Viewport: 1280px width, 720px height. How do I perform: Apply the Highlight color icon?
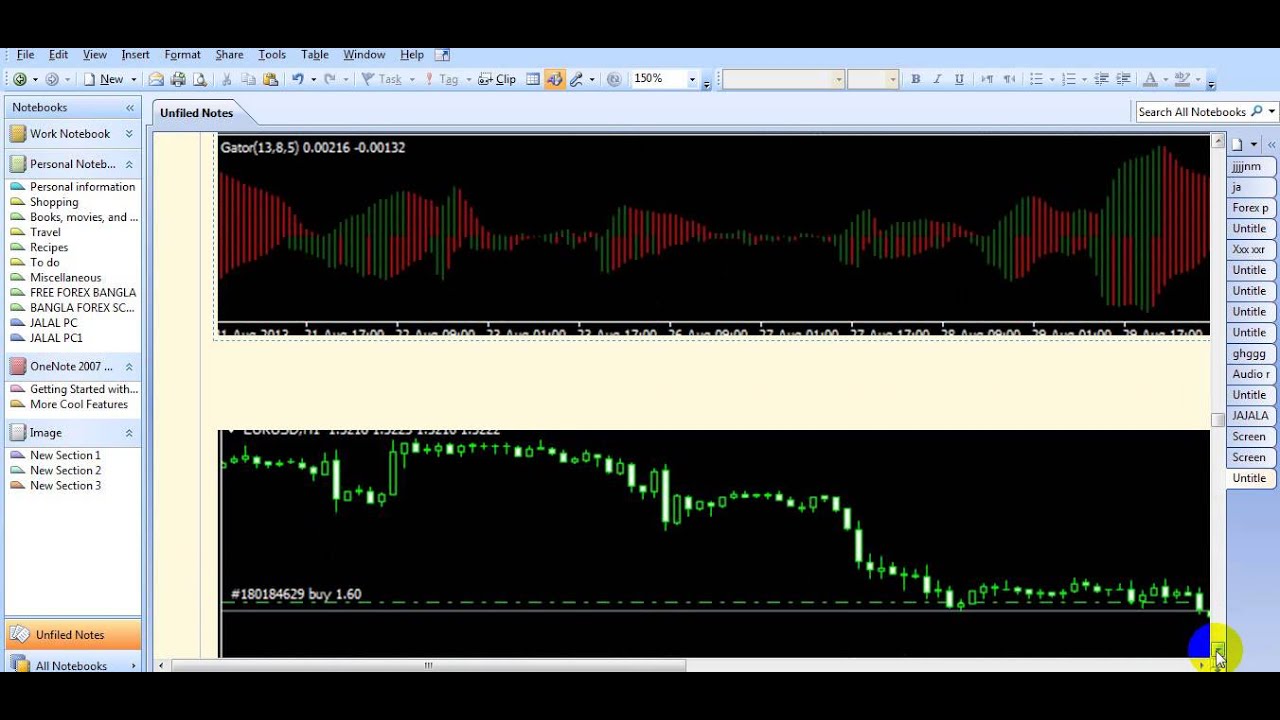(x=1182, y=79)
